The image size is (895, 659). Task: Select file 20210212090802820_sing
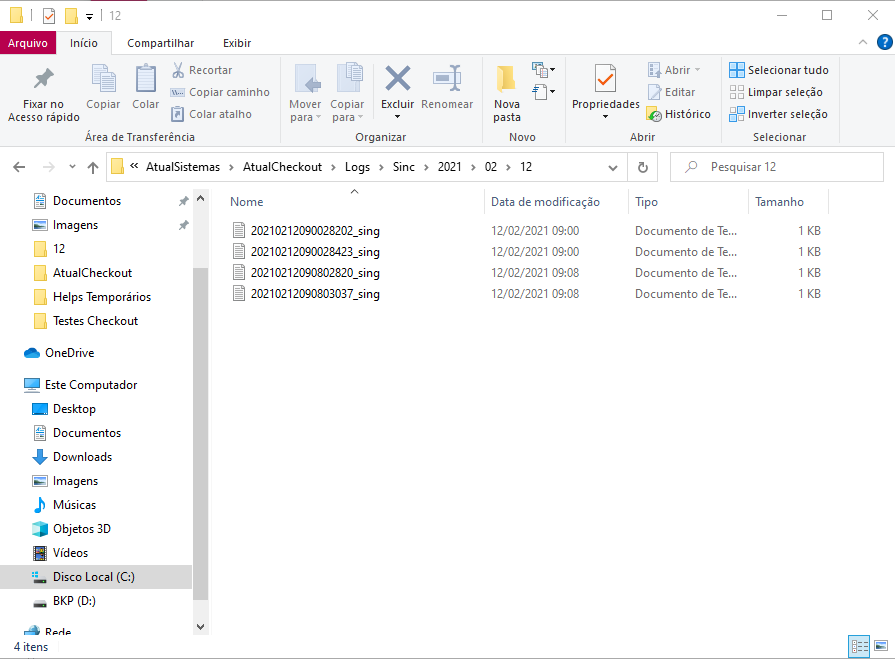point(315,273)
